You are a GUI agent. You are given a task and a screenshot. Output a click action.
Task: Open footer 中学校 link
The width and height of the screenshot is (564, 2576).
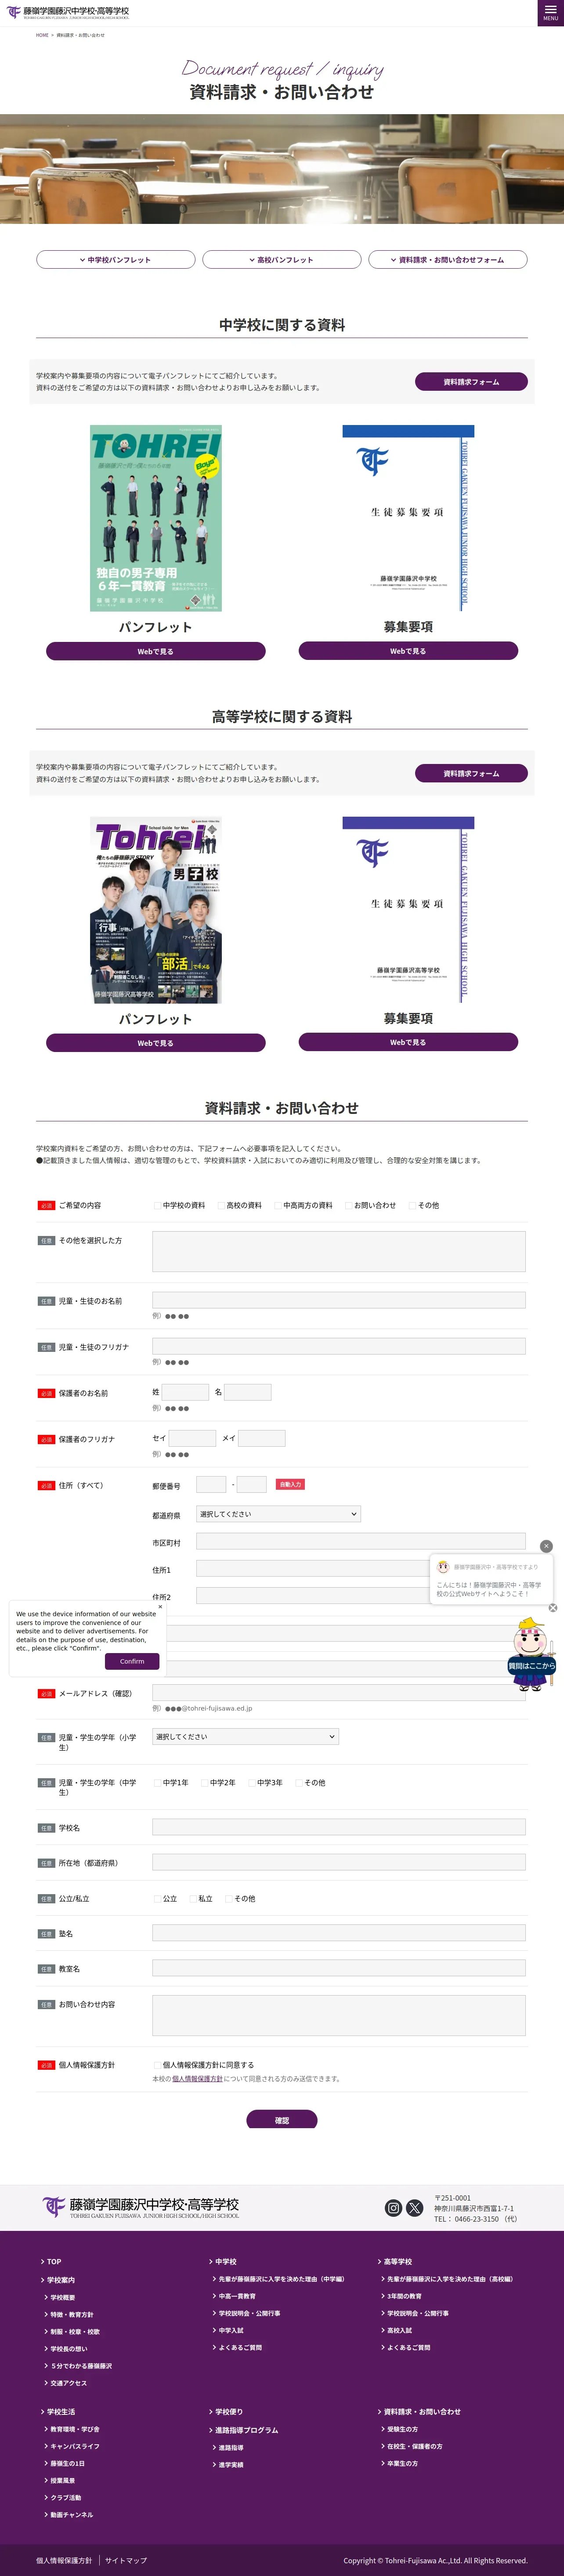tap(226, 2261)
